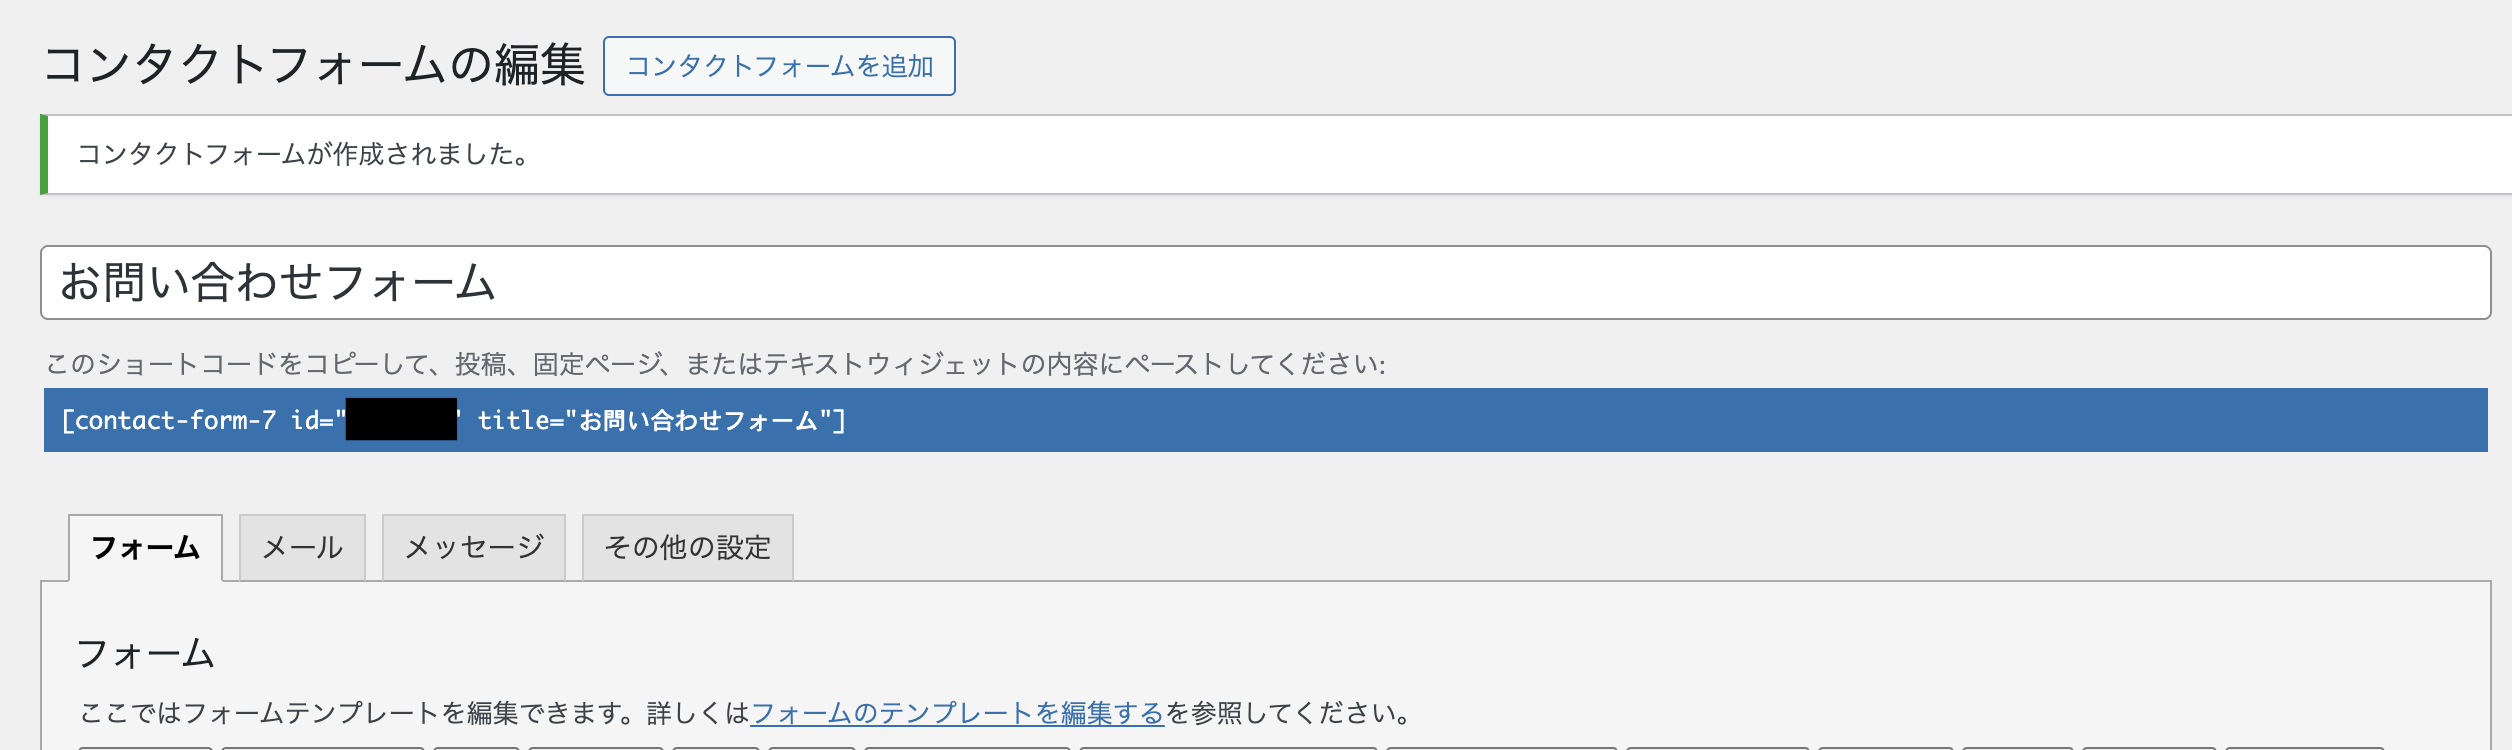Image resolution: width=2512 pixels, height=750 pixels.
Task: Click the フォーム panel heading
Action: (146, 653)
